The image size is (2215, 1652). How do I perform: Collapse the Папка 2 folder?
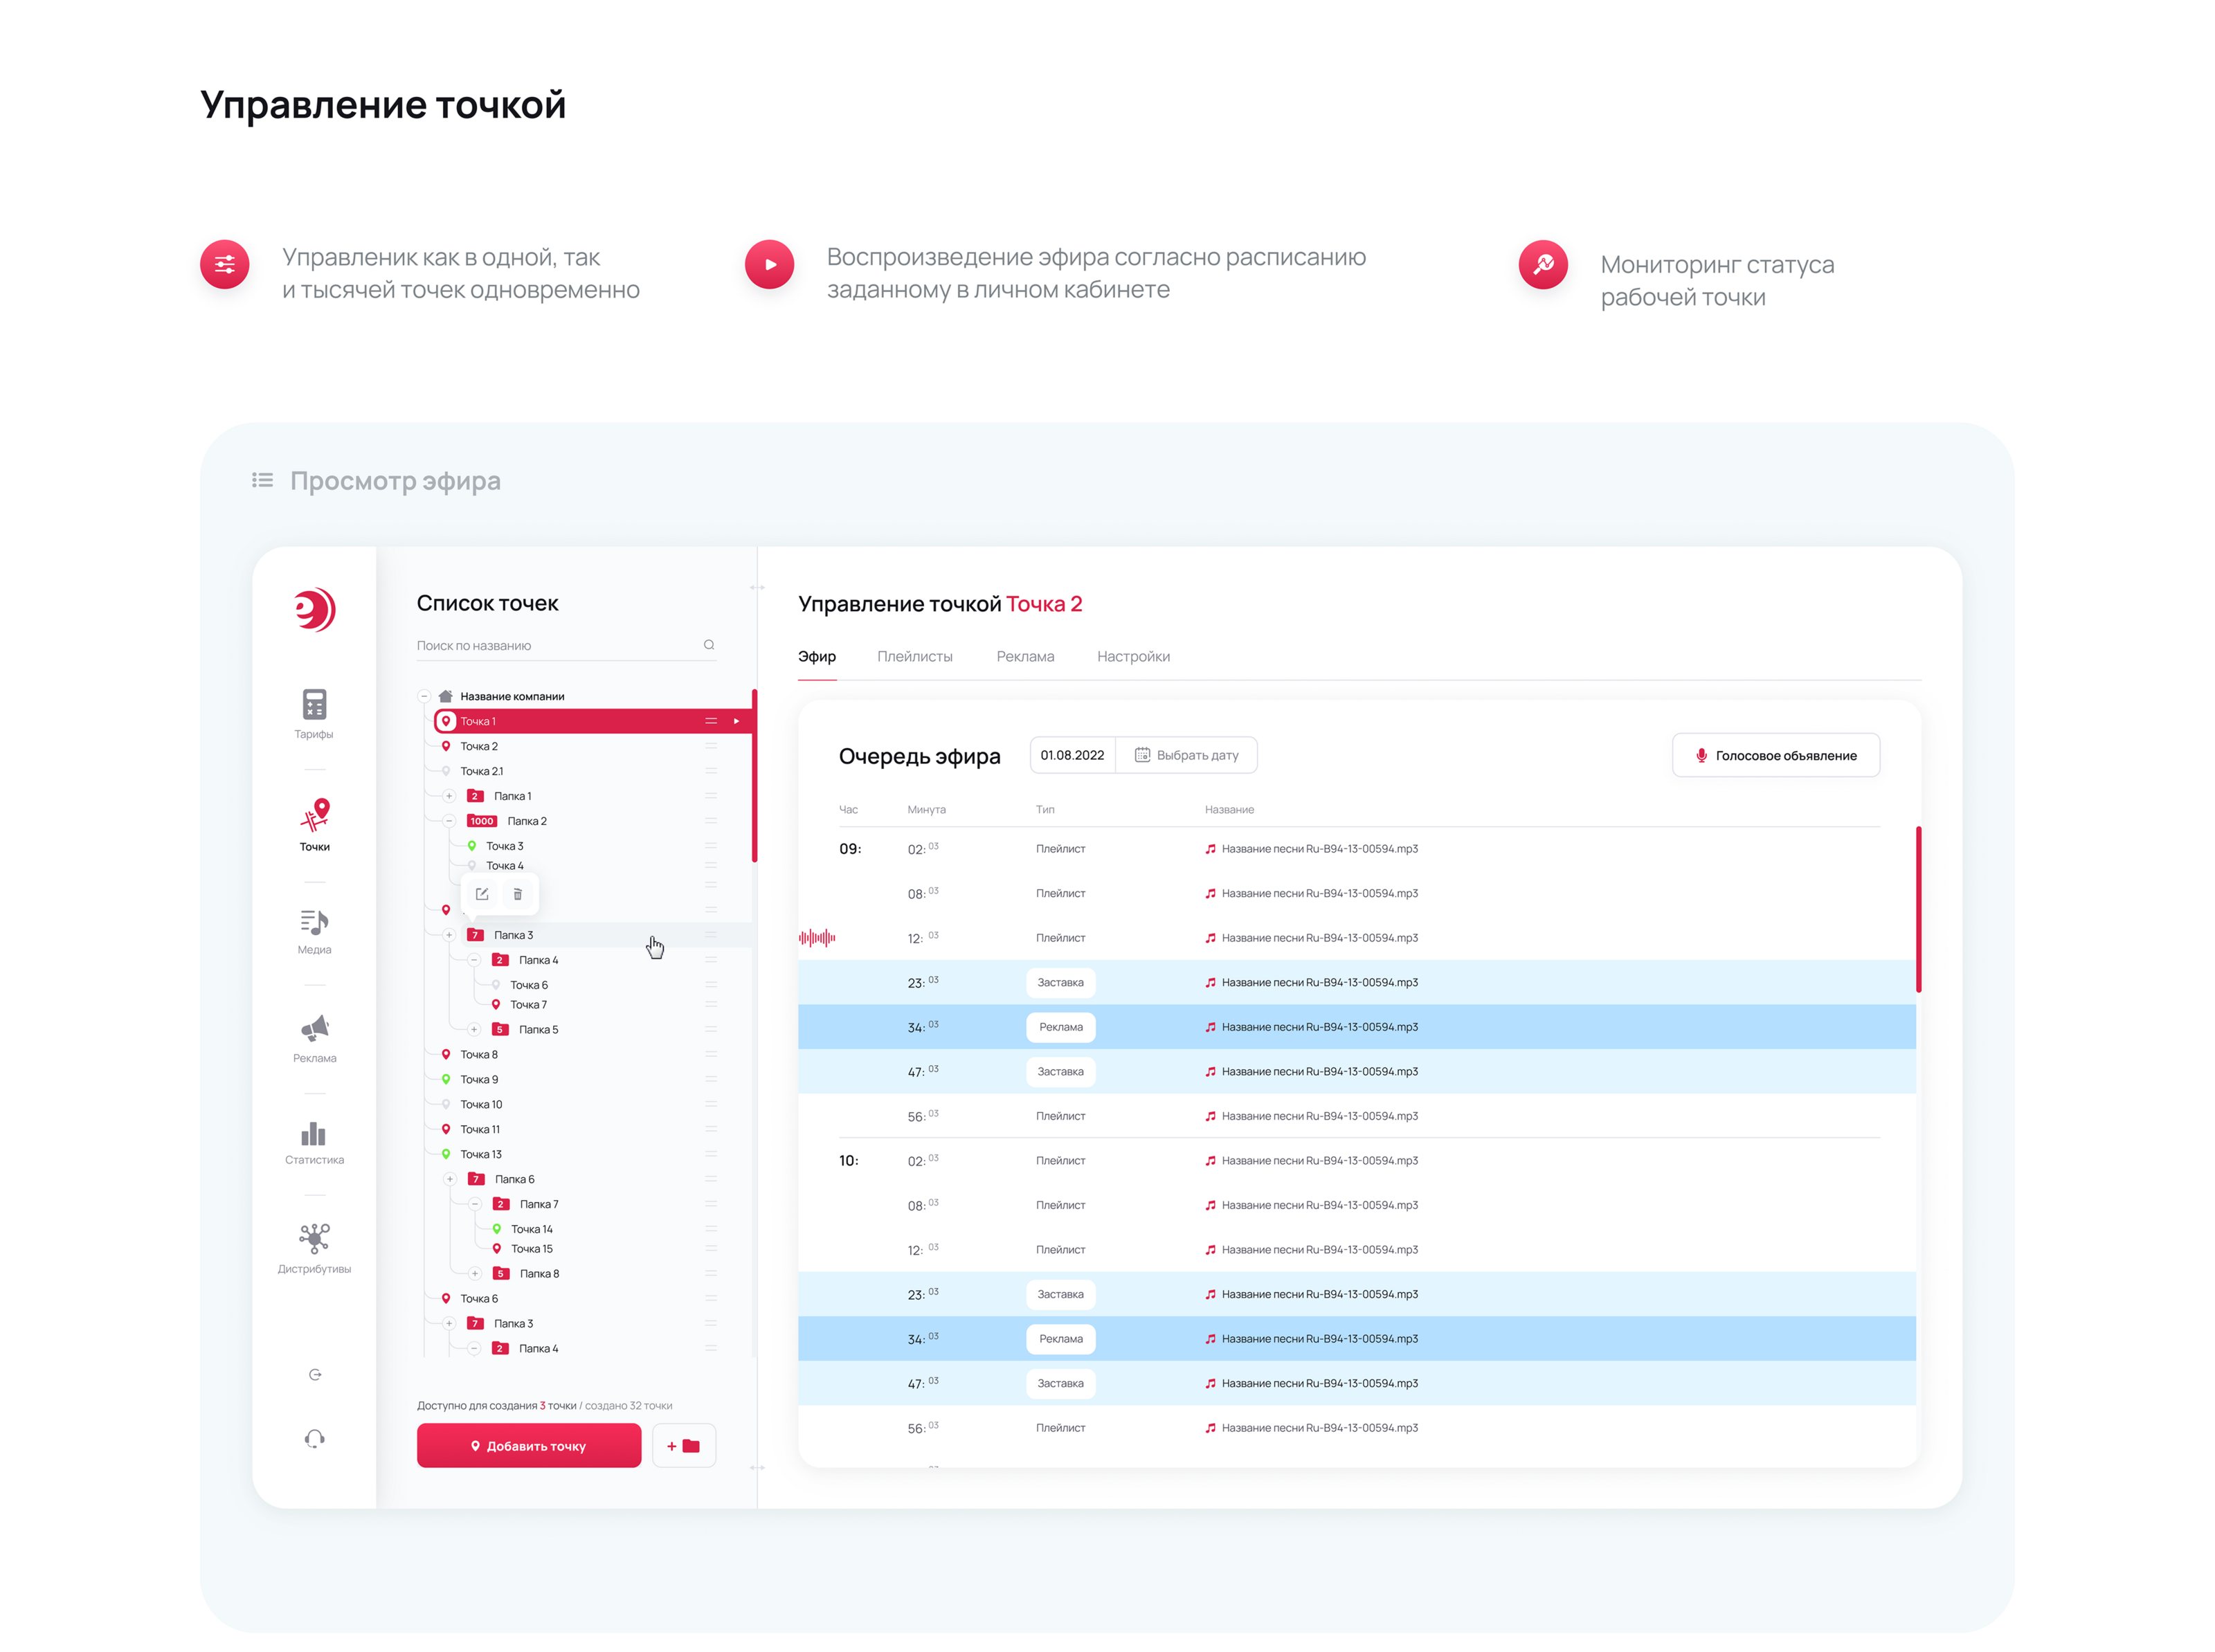pos(449,821)
